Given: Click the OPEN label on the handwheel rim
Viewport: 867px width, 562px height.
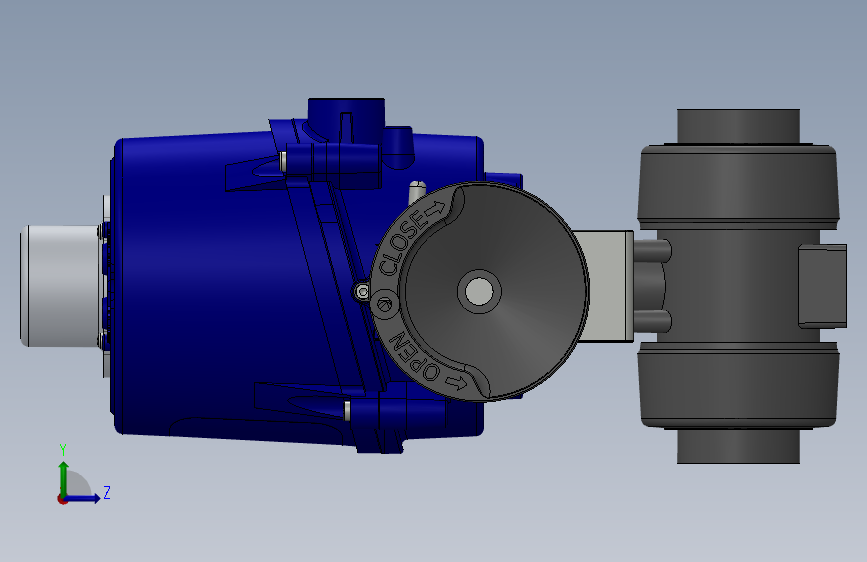Looking at the screenshot, I should point(415,357).
